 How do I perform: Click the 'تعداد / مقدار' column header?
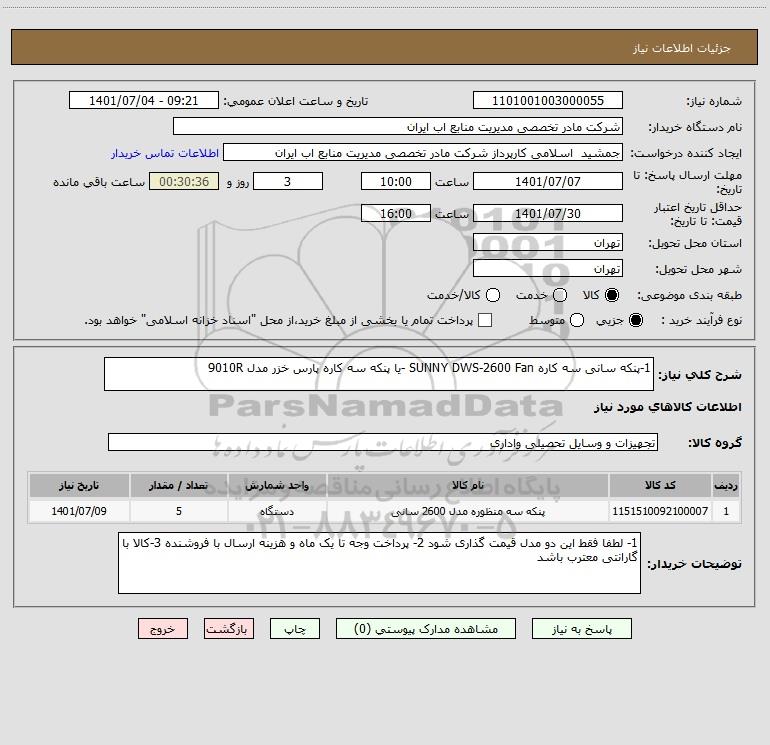click(179, 485)
